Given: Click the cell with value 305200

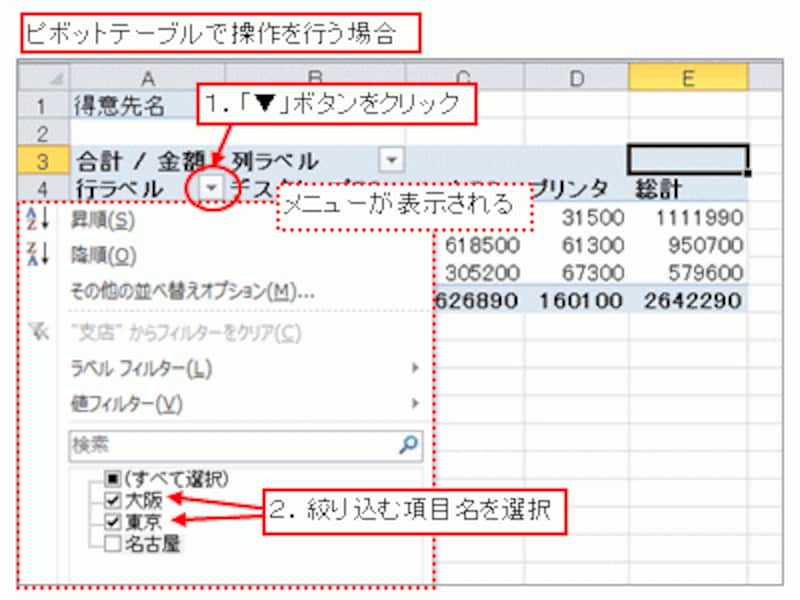Looking at the screenshot, I should [482, 273].
